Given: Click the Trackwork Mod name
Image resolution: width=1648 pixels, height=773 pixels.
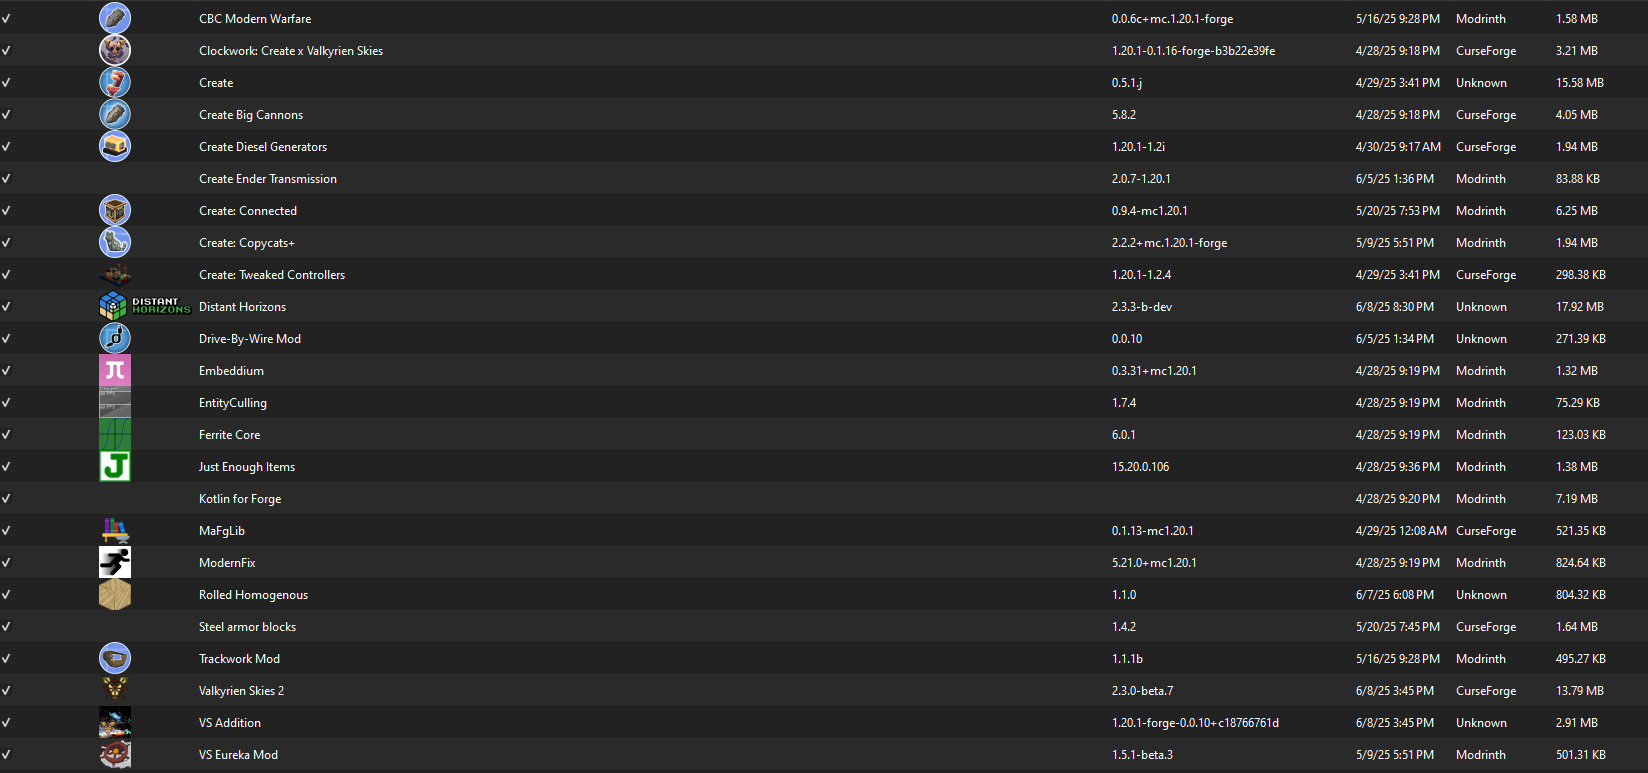Looking at the screenshot, I should click(x=239, y=659).
